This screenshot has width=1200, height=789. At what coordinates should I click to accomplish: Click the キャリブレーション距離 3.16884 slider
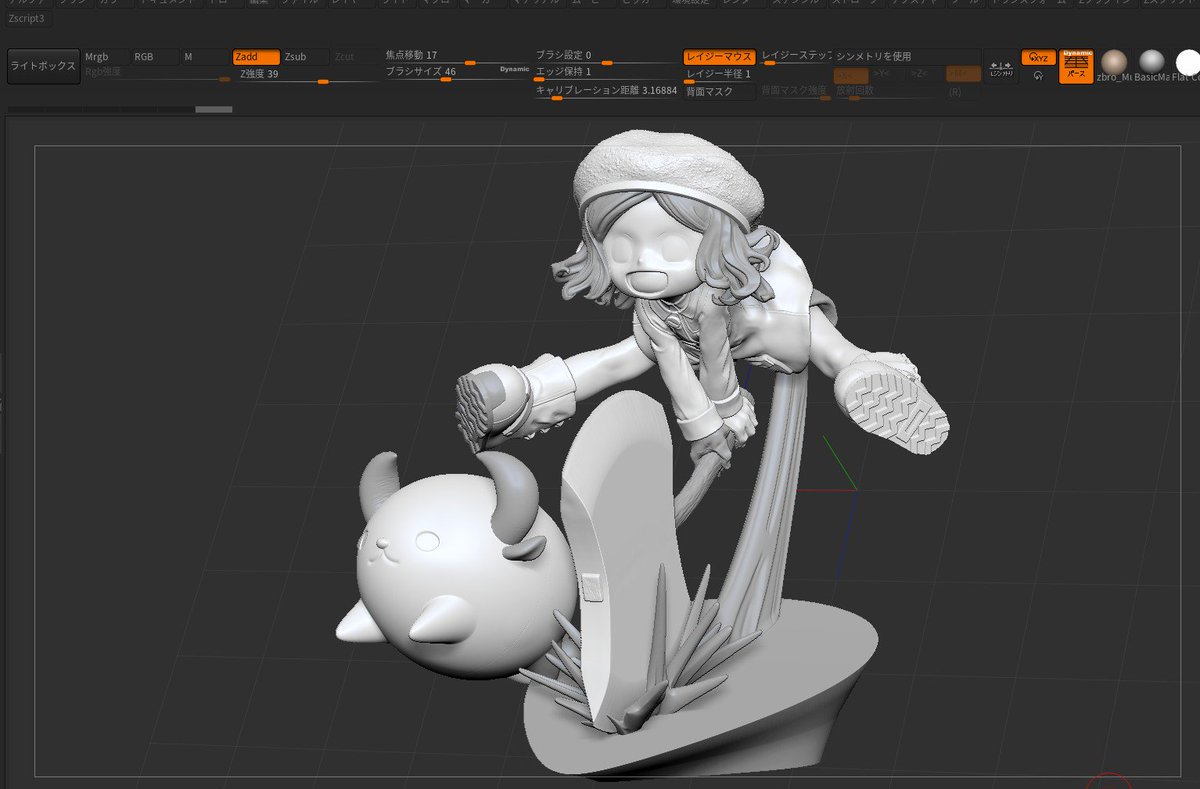[606, 91]
